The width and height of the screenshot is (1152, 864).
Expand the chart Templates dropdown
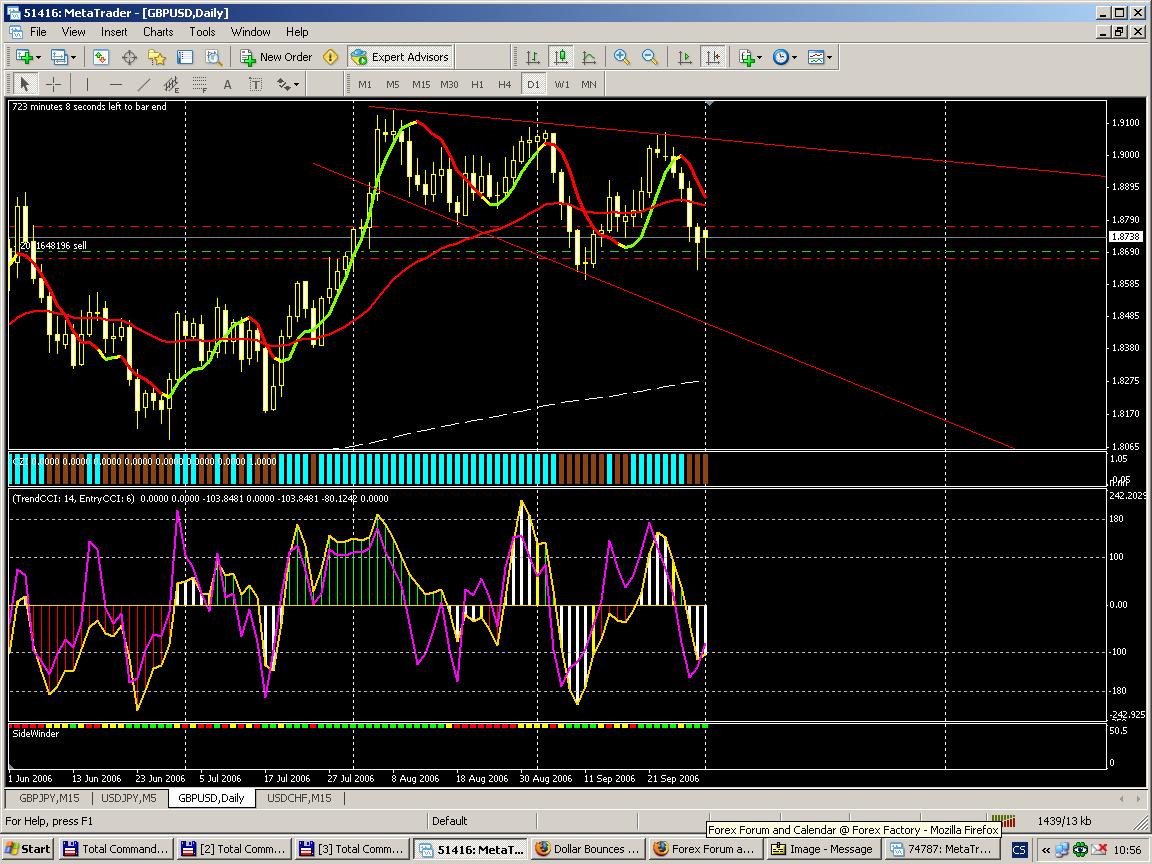tap(829, 57)
